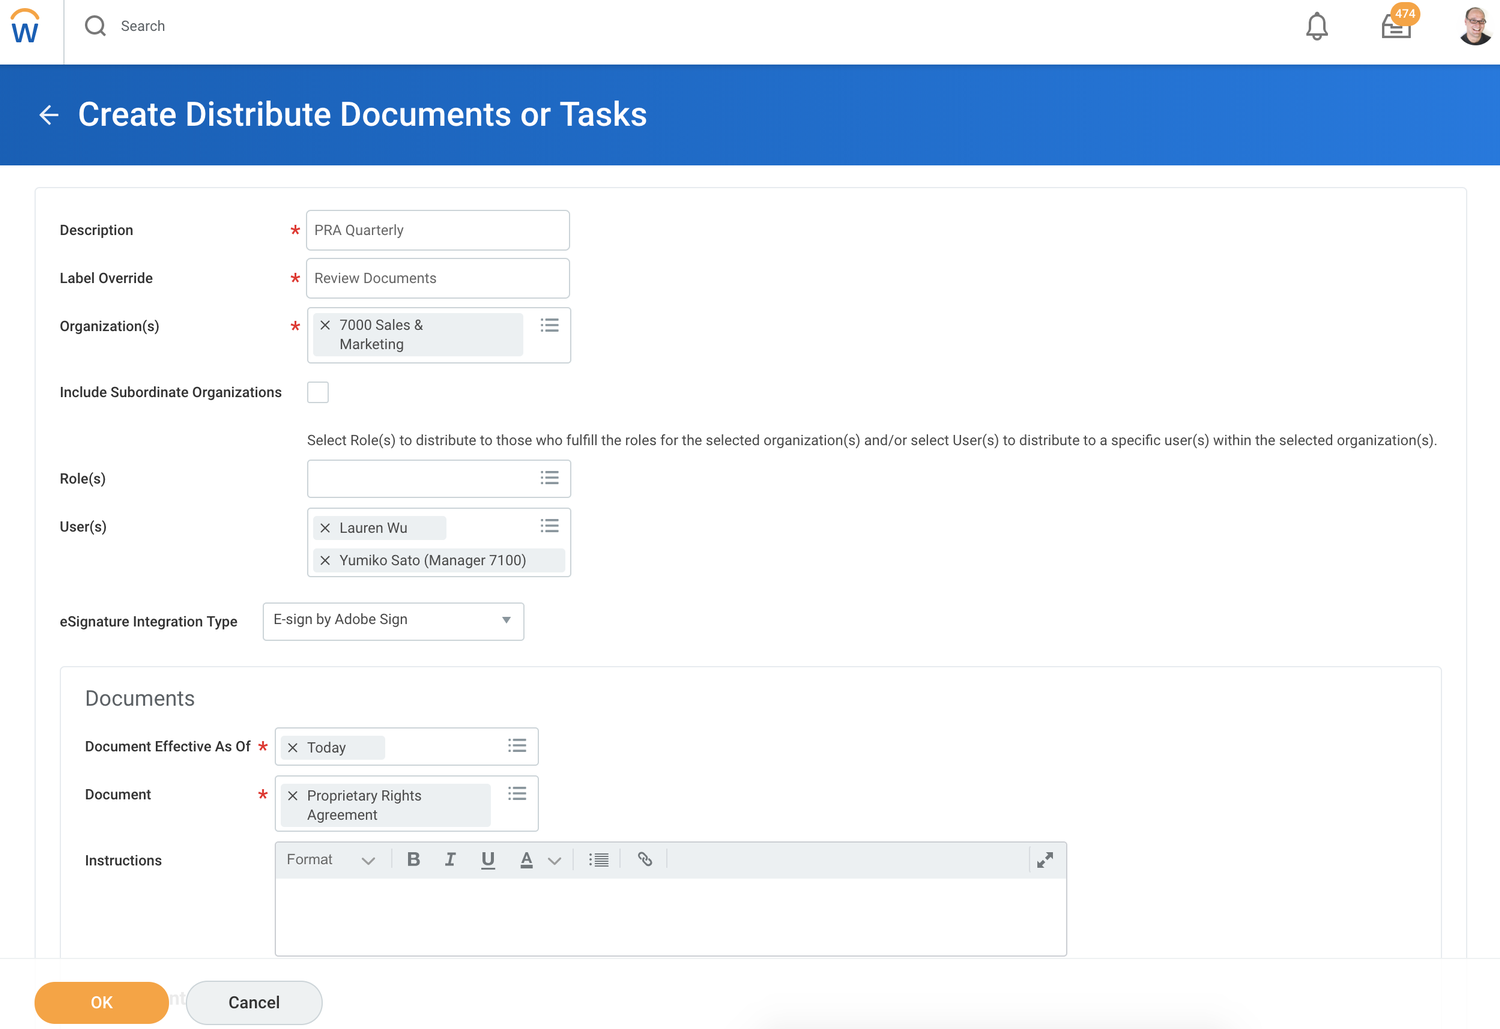Click the OK button to submit
The height and width of the screenshot is (1029, 1500).
pos(101,1002)
